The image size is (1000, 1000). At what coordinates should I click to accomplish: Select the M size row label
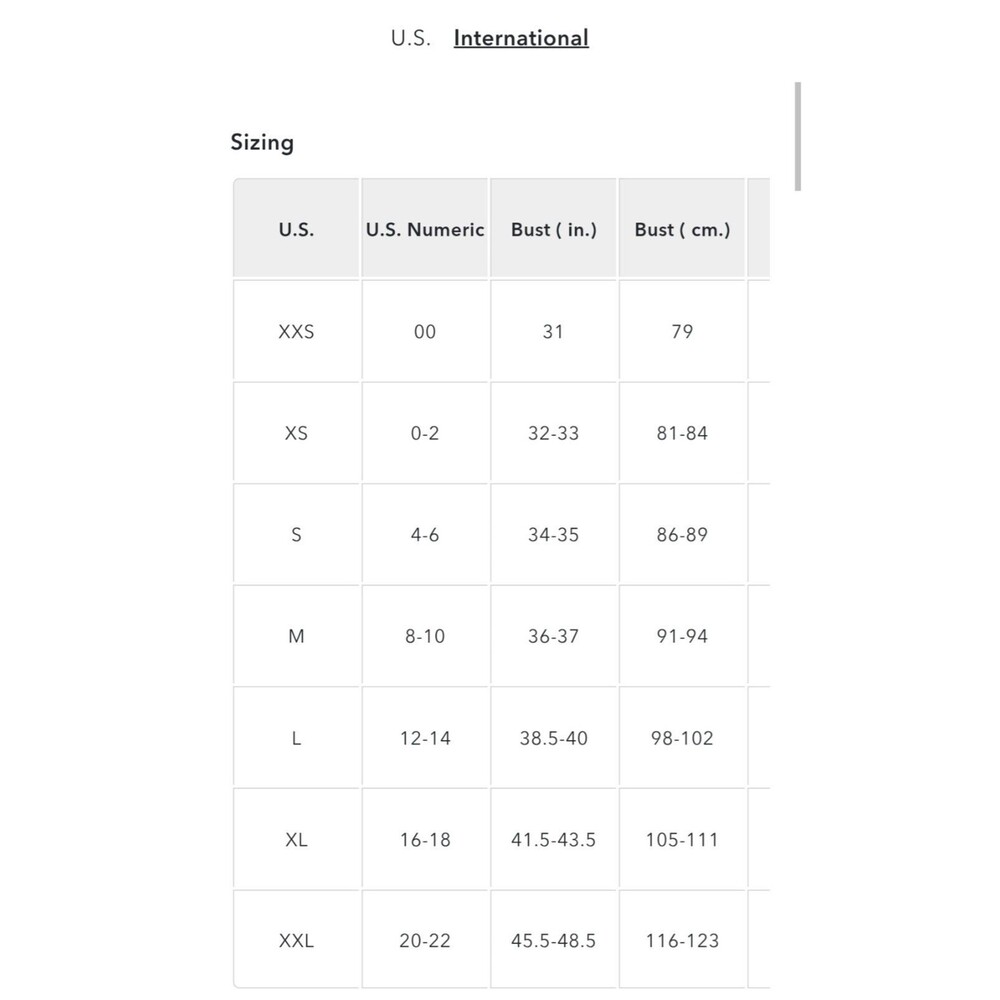[297, 635]
